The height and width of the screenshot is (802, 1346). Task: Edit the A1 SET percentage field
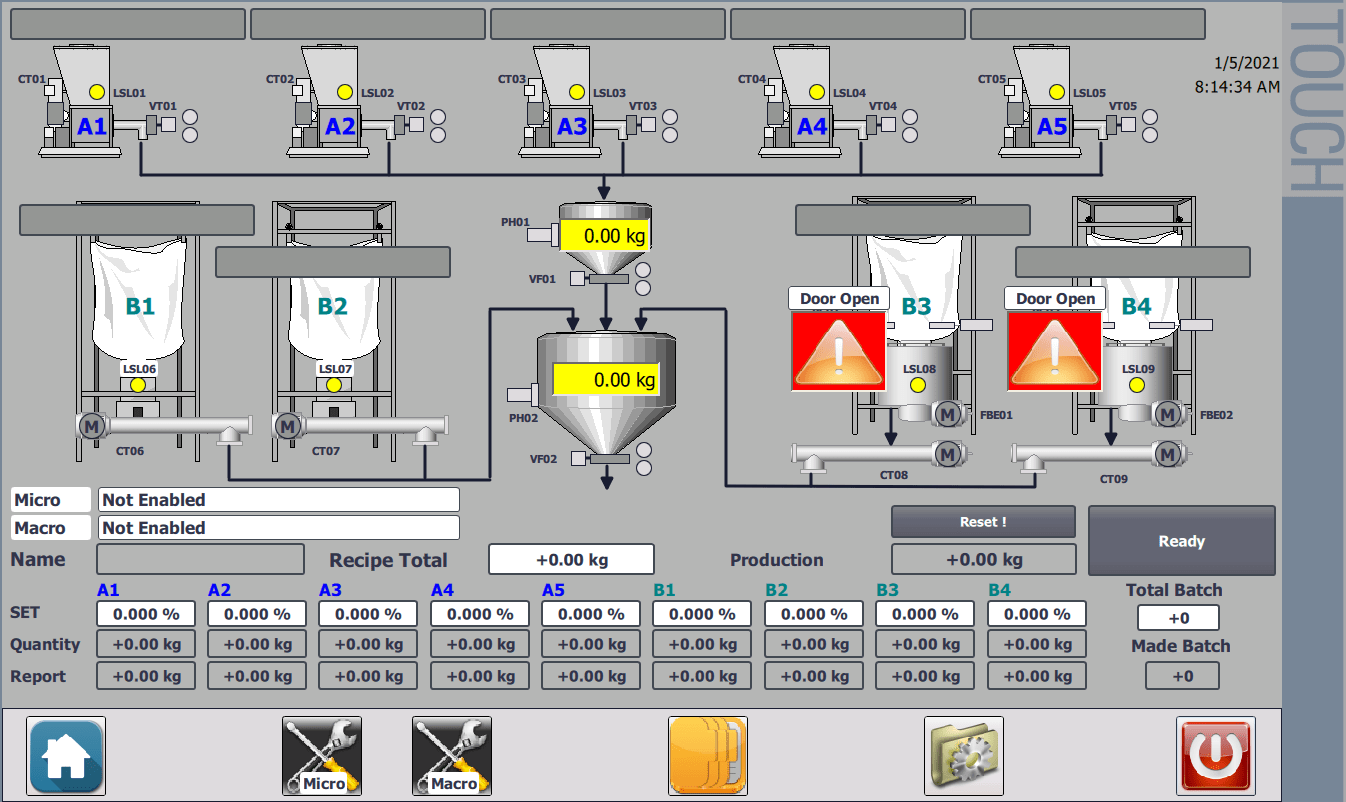click(146, 614)
